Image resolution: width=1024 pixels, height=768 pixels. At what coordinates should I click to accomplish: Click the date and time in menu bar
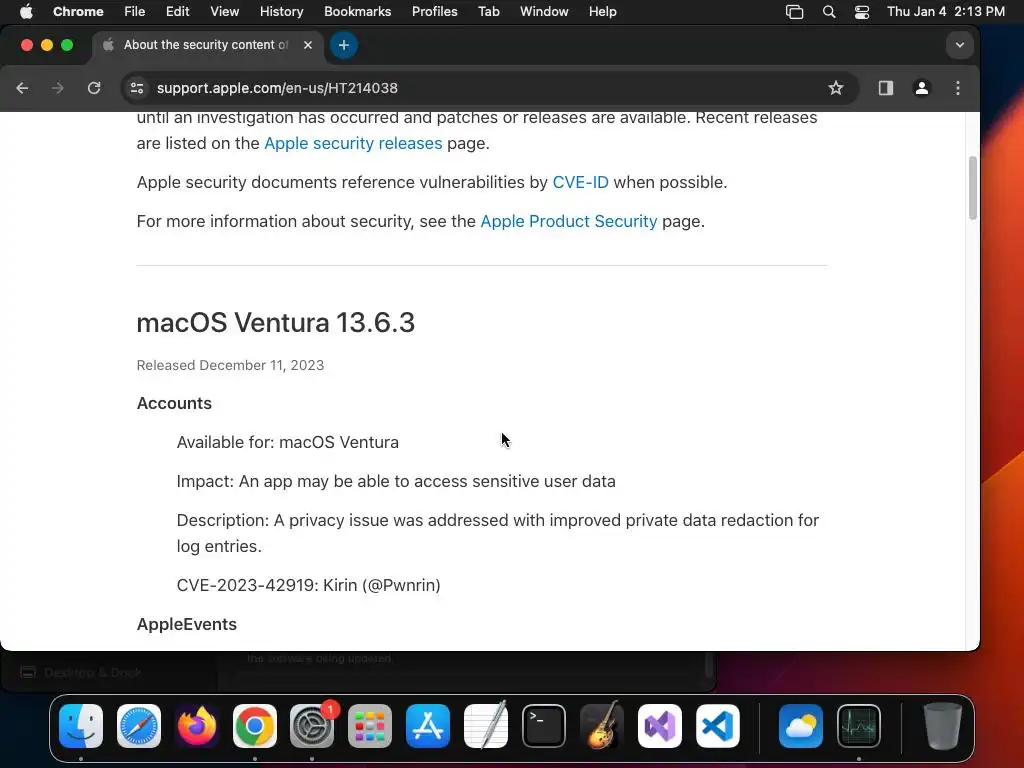[946, 12]
